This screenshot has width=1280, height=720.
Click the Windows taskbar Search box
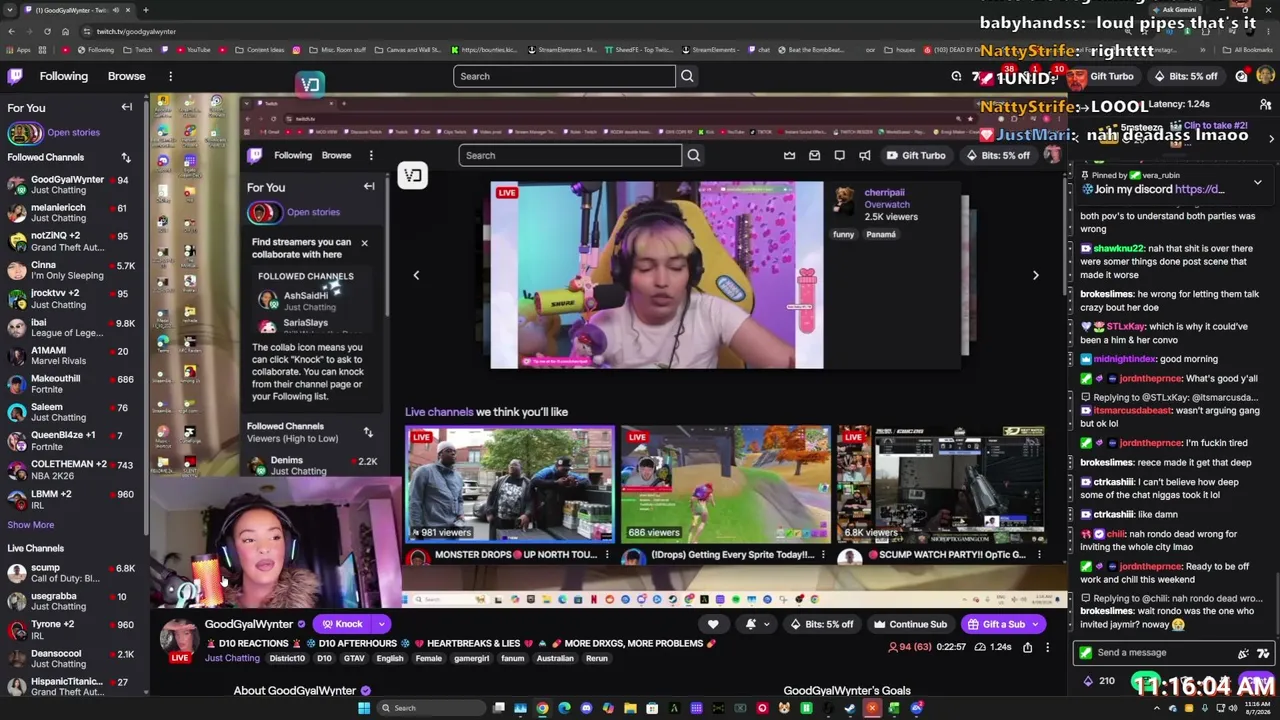tap(432, 708)
